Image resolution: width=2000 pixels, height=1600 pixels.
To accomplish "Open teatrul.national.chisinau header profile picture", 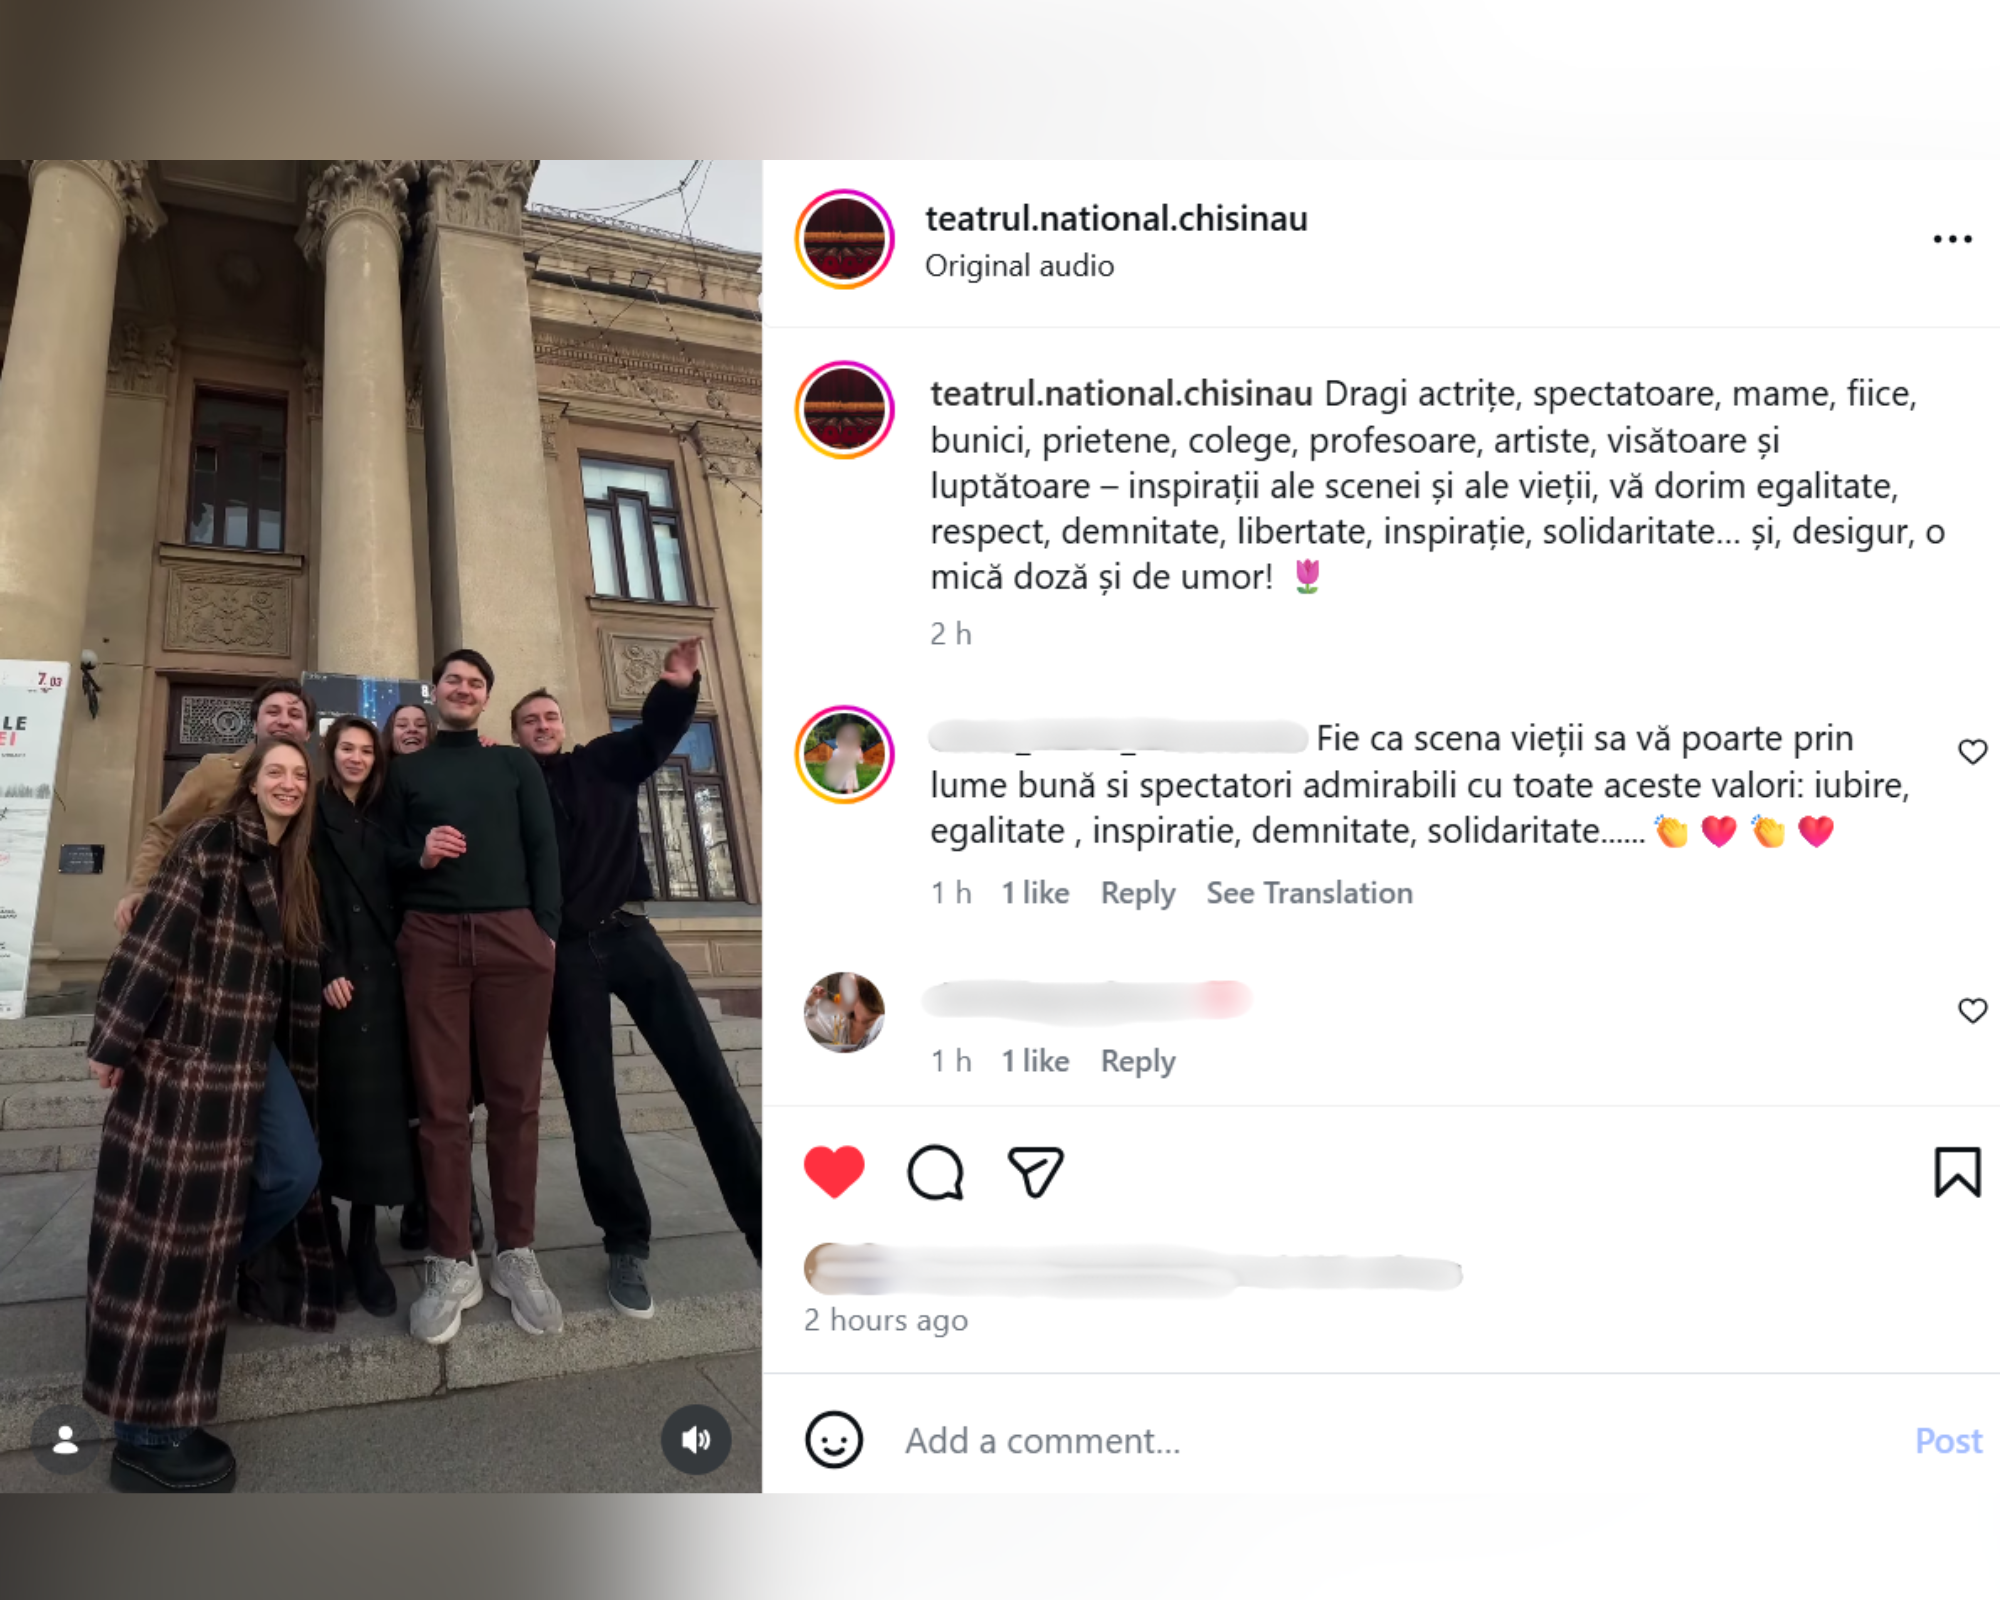I will click(845, 239).
